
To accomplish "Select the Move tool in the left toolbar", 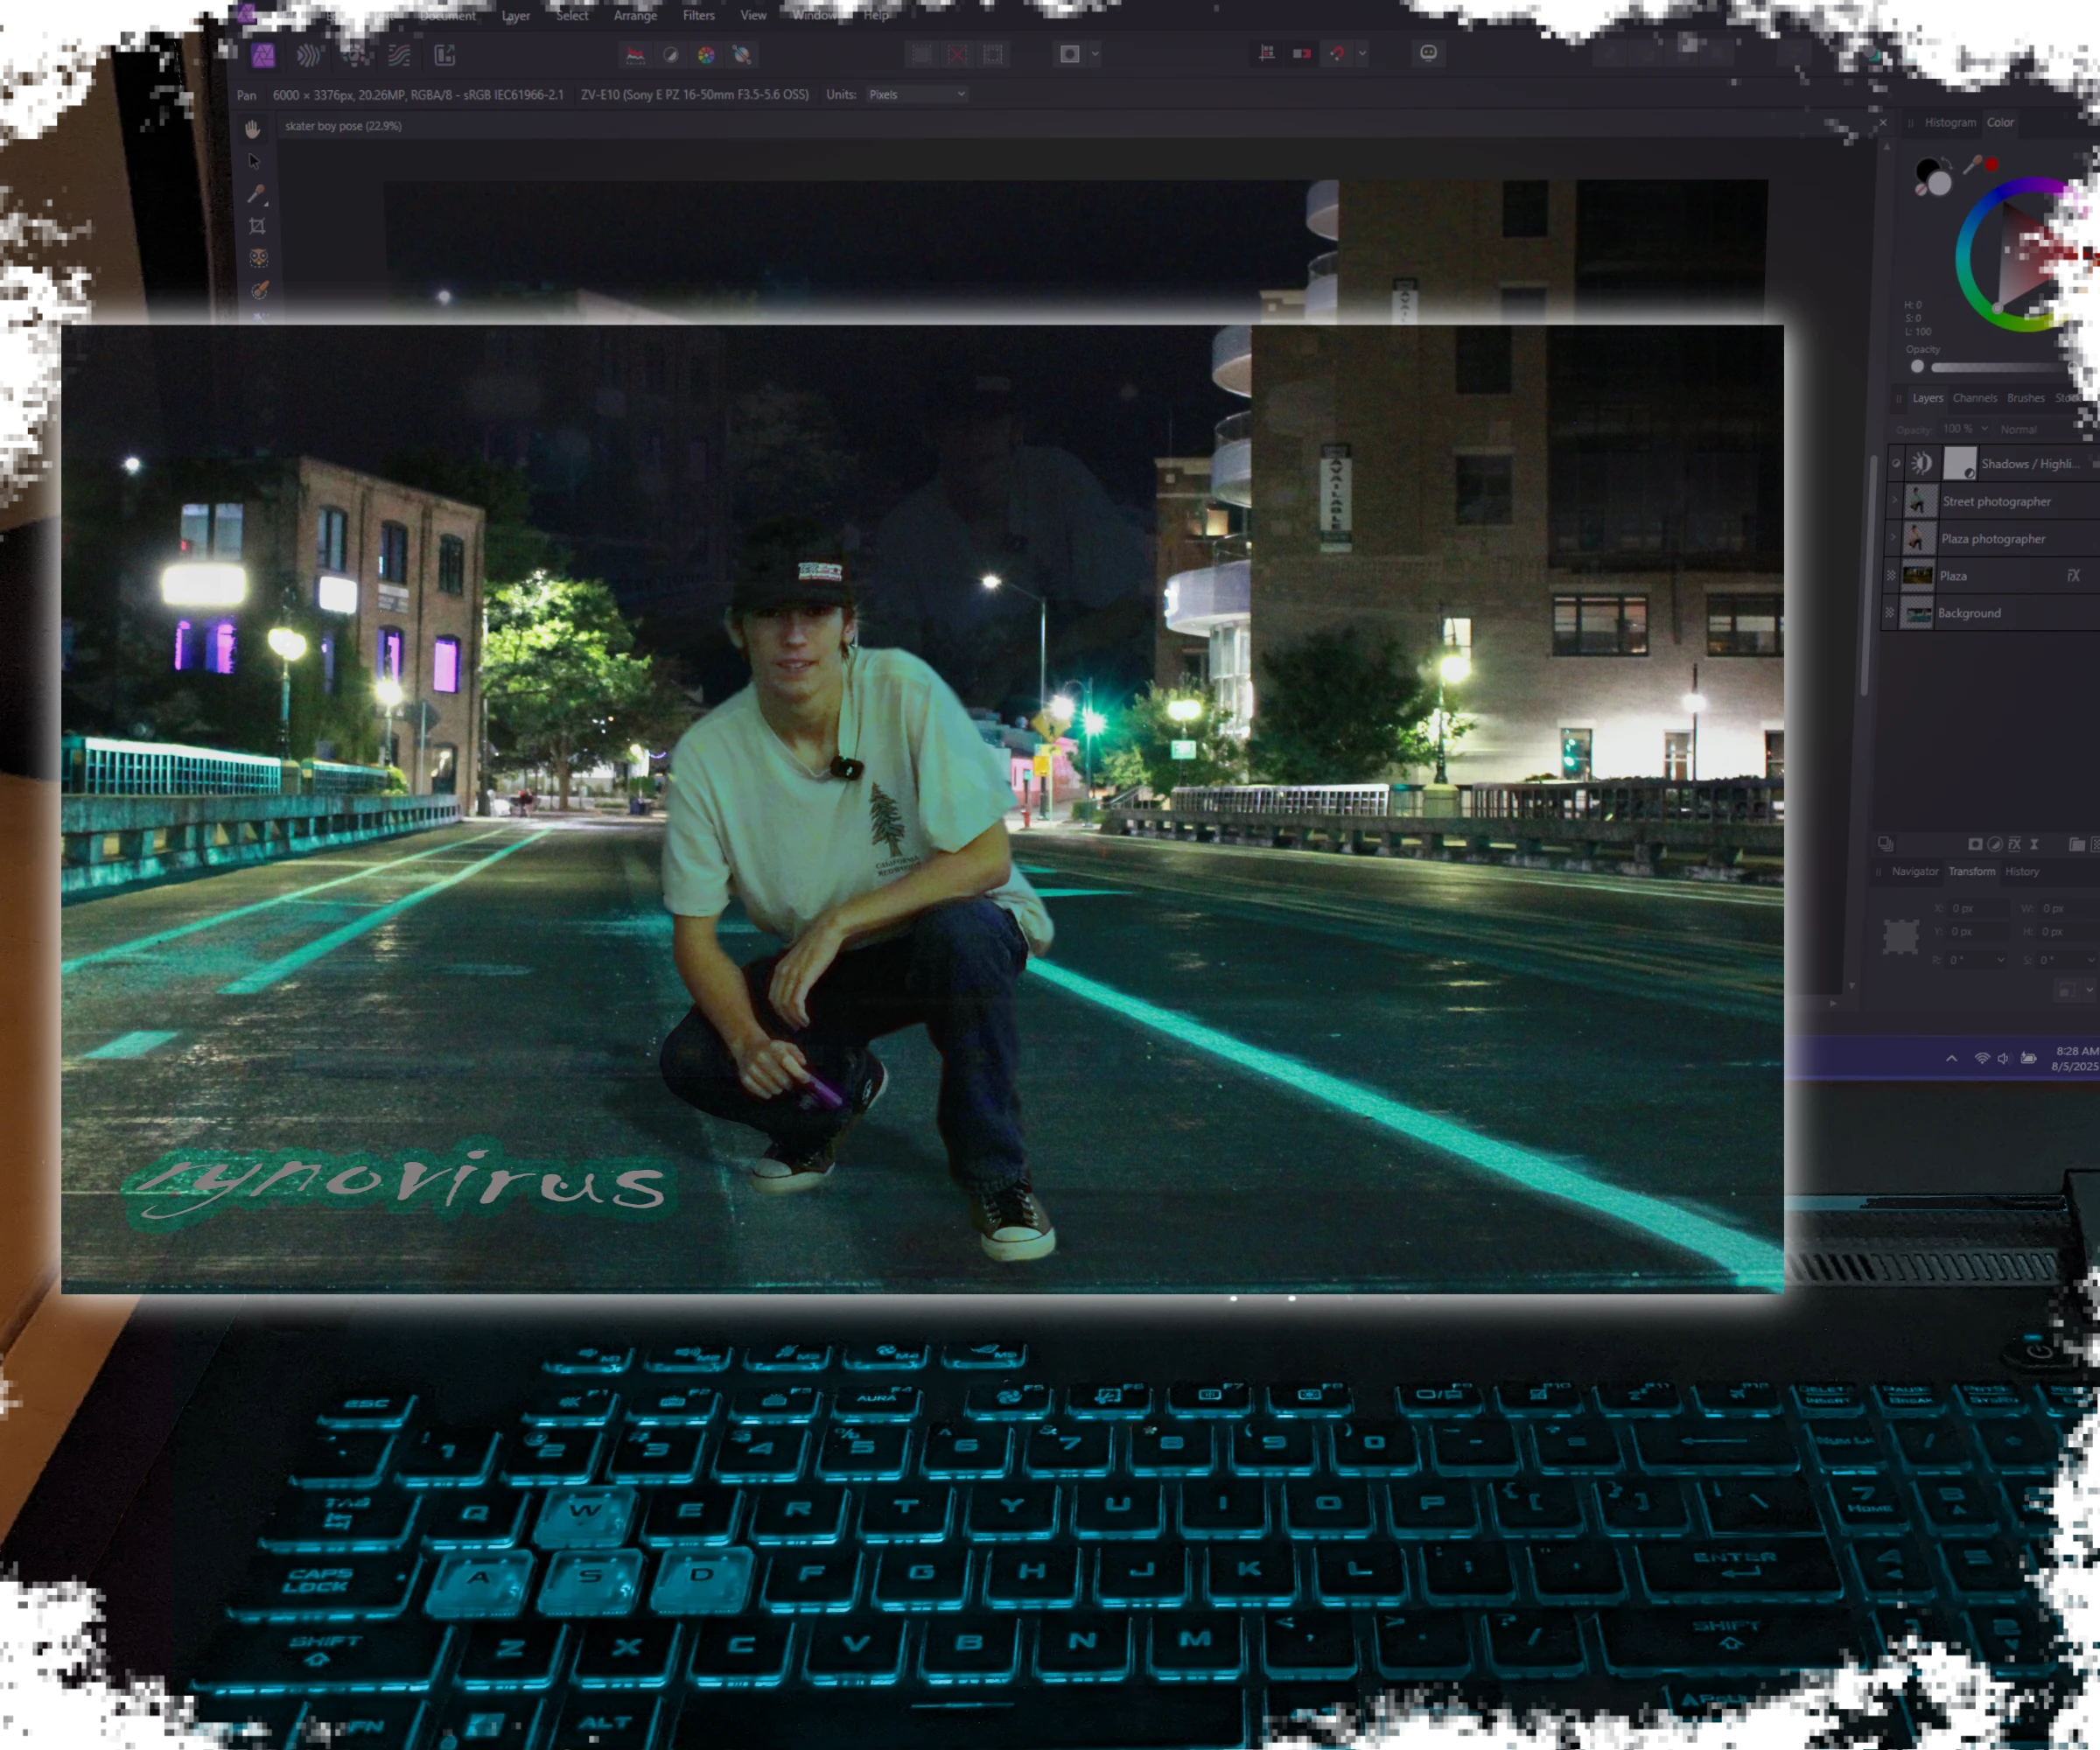I will pos(255,162).
